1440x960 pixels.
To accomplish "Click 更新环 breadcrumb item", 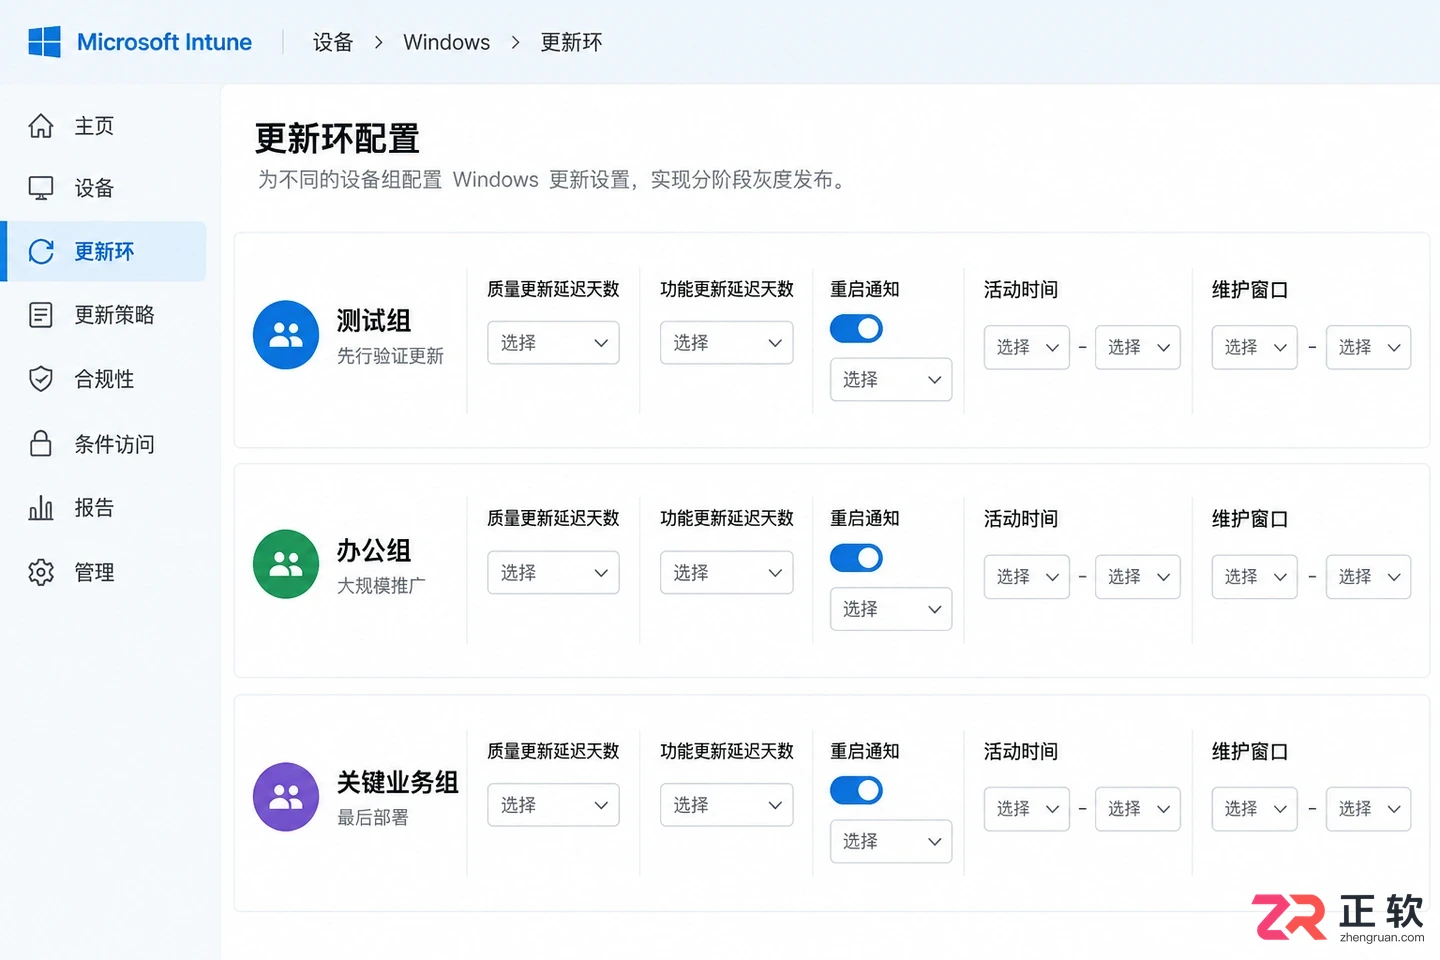I will tap(571, 42).
